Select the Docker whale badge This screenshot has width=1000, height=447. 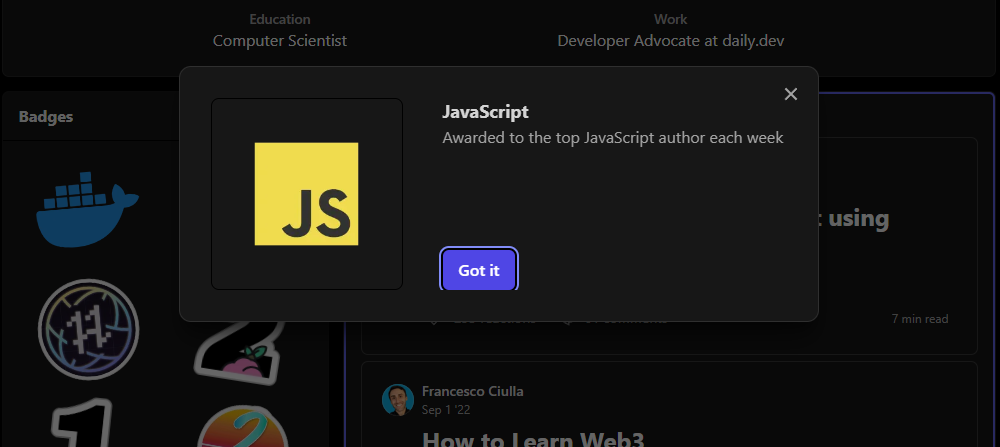click(x=87, y=209)
